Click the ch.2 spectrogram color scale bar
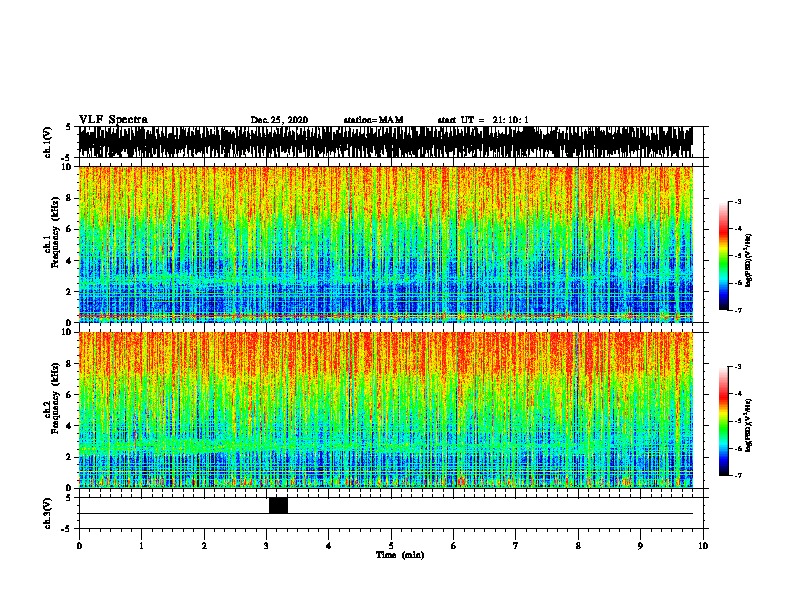792x612 pixels. click(x=724, y=421)
